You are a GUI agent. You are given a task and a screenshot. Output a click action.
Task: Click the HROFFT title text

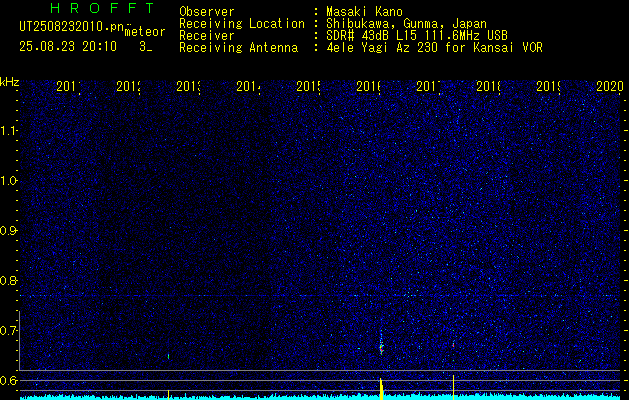click(x=102, y=8)
